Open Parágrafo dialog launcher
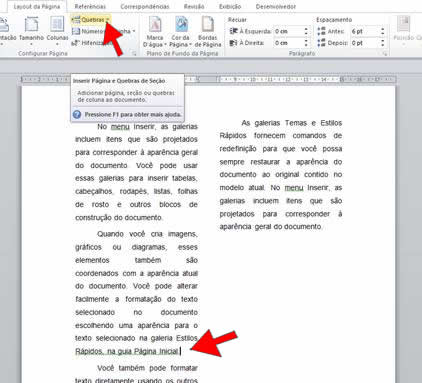The height and width of the screenshot is (383, 422). click(x=385, y=53)
